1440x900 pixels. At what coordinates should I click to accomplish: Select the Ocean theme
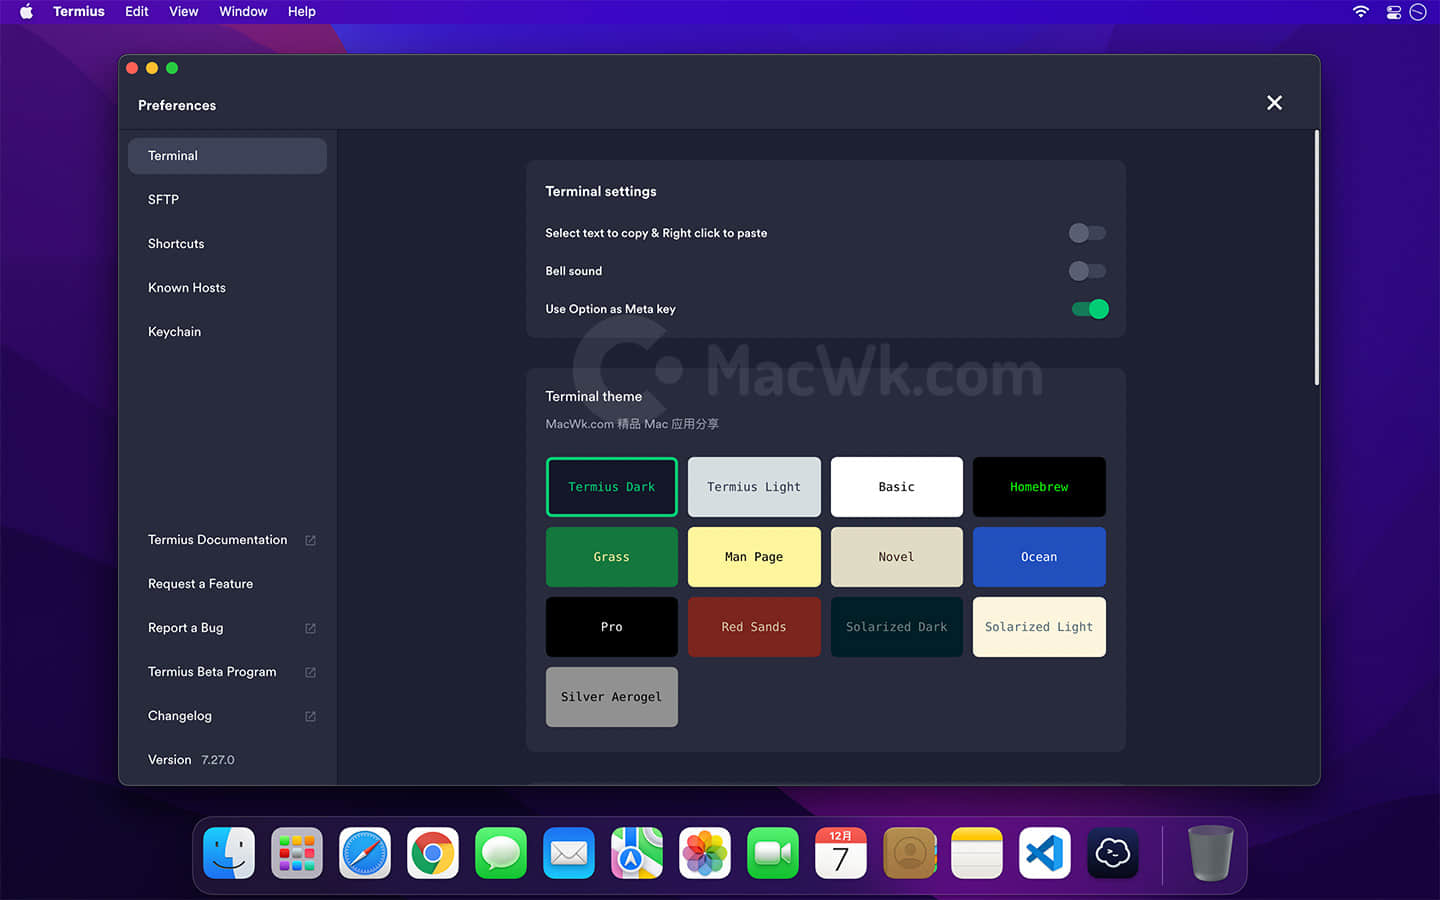1039,557
